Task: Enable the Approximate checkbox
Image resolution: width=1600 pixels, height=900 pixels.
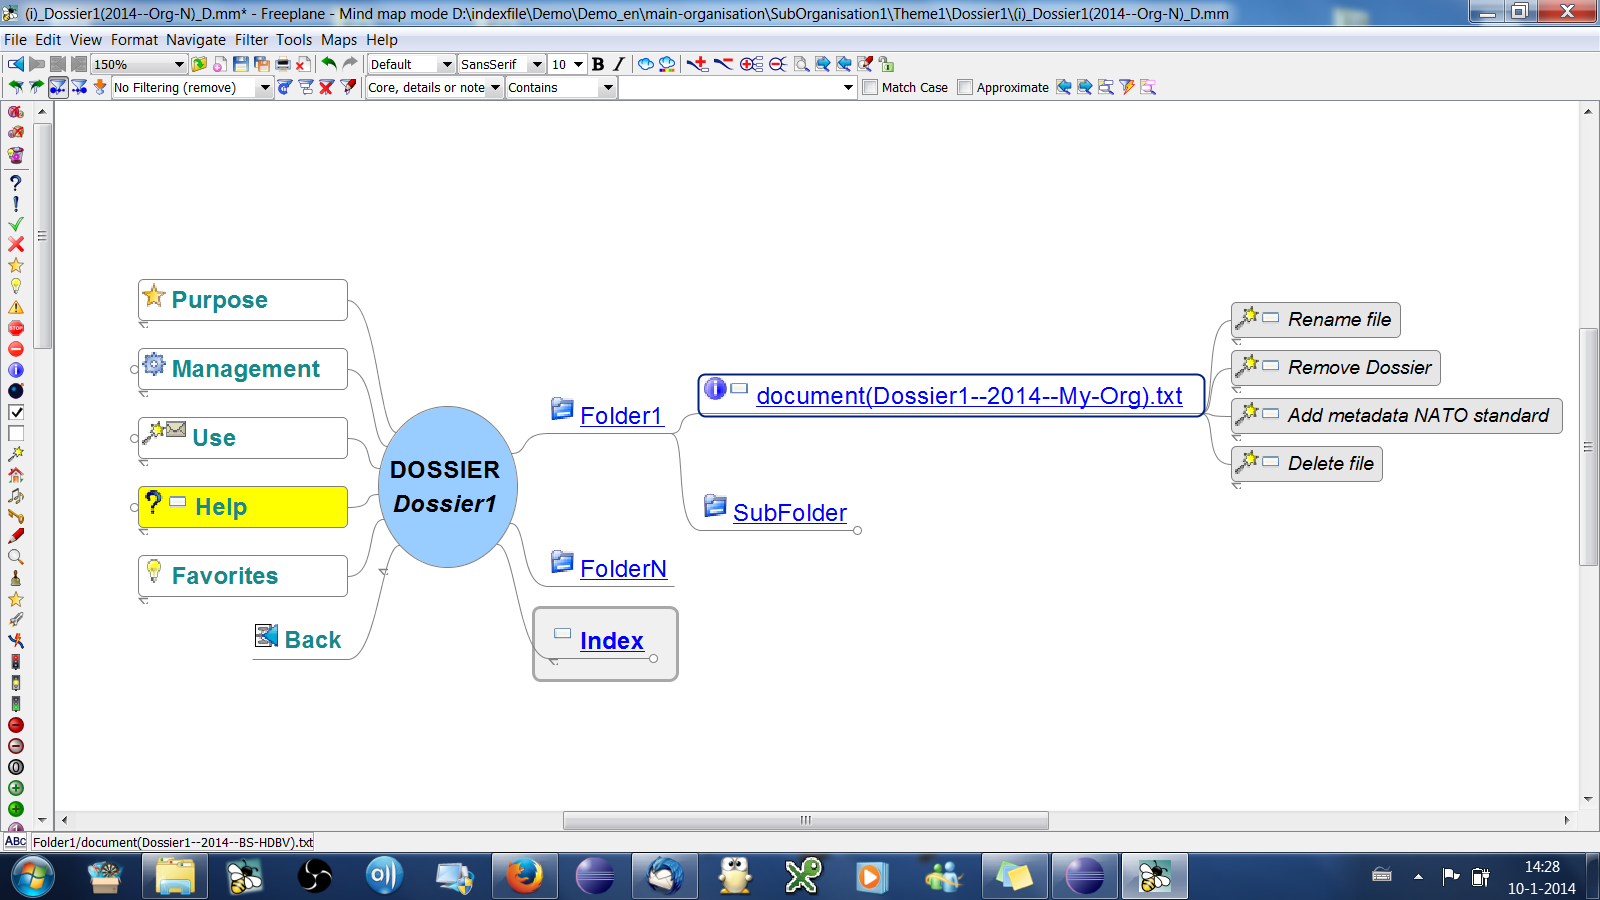Action: [965, 87]
